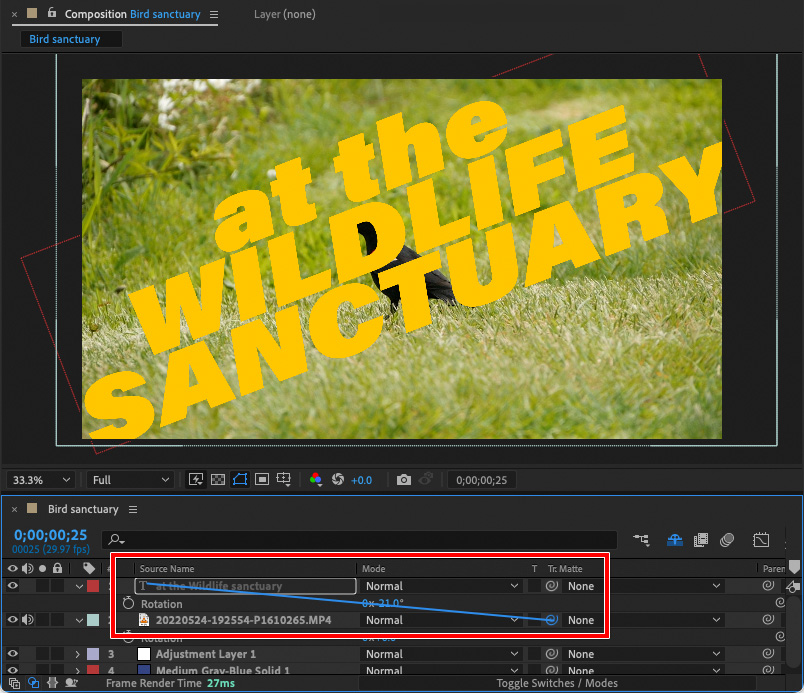Select the Composition Bird sanctuary tab
Image resolution: width=804 pixels, height=693 pixels.
(x=132, y=14)
